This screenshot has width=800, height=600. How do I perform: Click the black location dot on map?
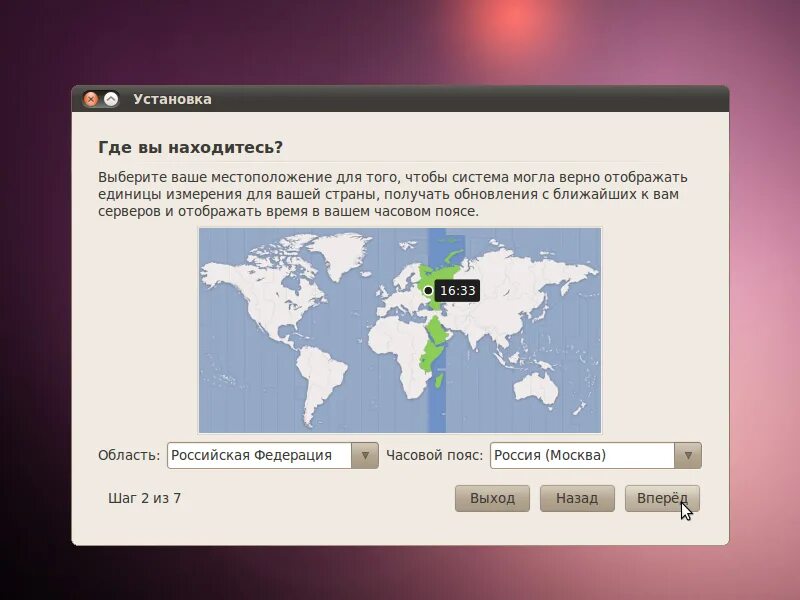[x=428, y=290]
